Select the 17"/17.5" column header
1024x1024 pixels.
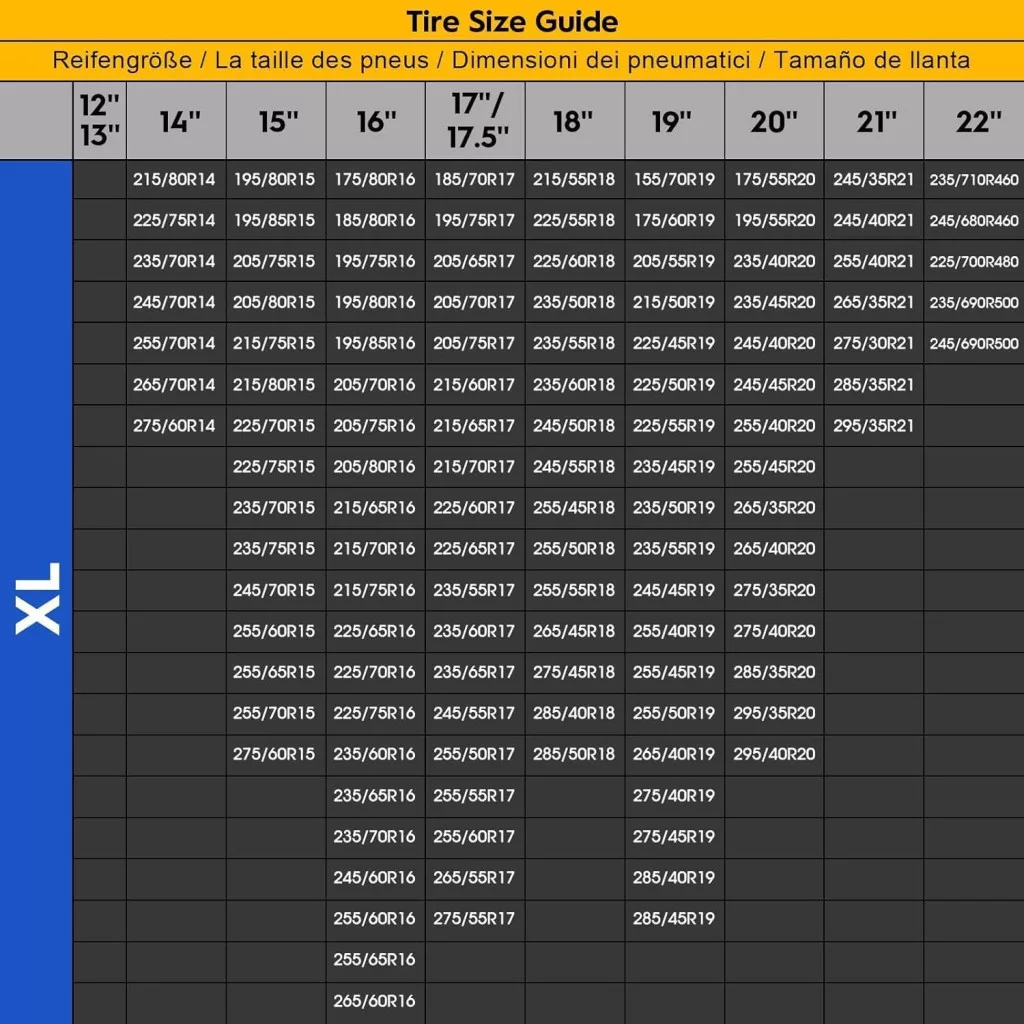(475, 122)
